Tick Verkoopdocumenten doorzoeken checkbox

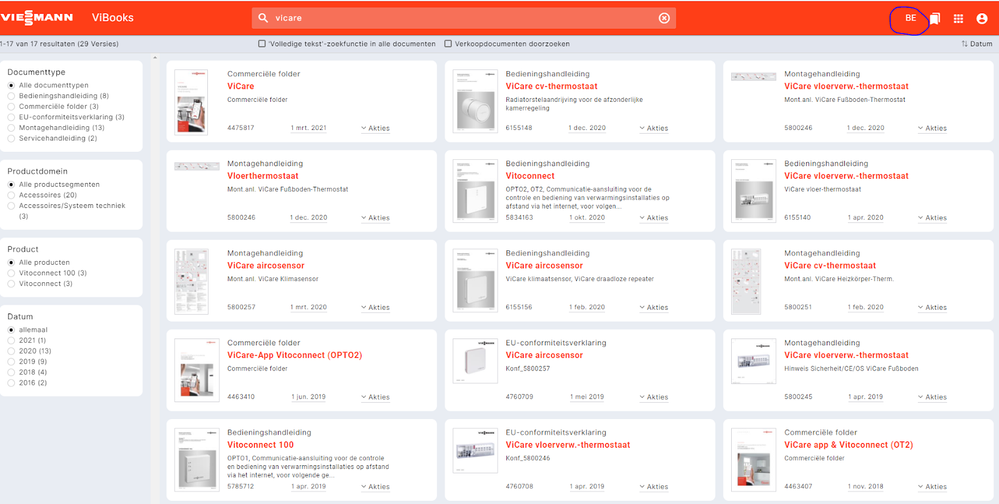(x=448, y=44)
